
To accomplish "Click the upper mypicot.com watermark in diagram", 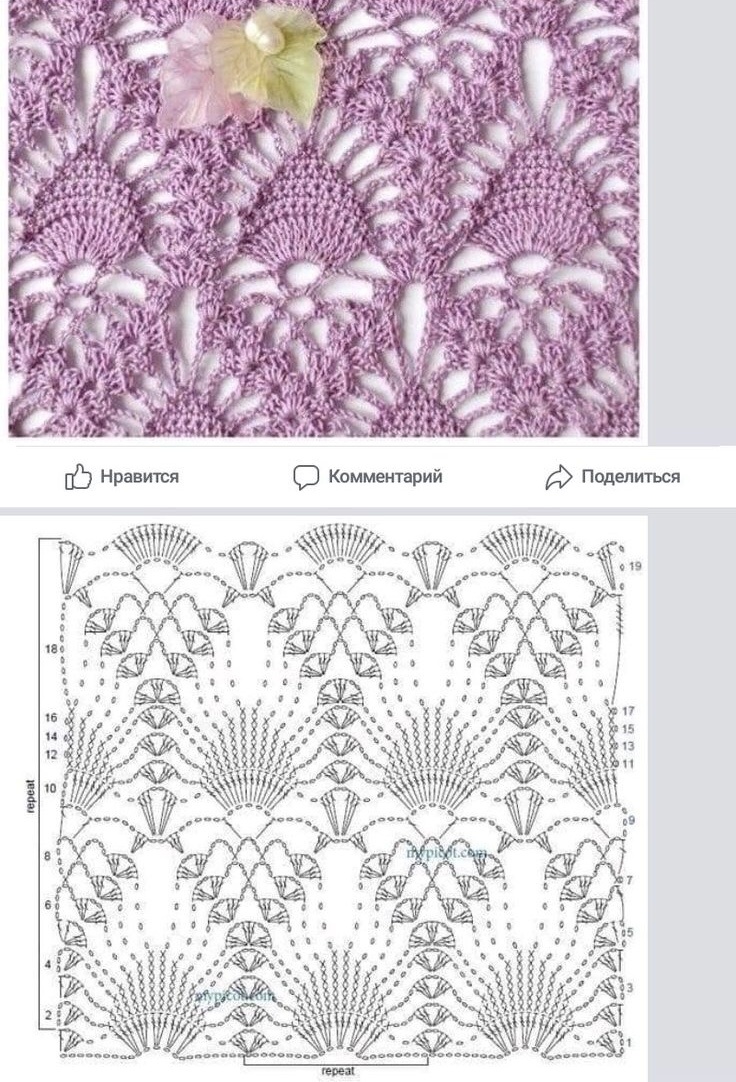I will 447,853.
